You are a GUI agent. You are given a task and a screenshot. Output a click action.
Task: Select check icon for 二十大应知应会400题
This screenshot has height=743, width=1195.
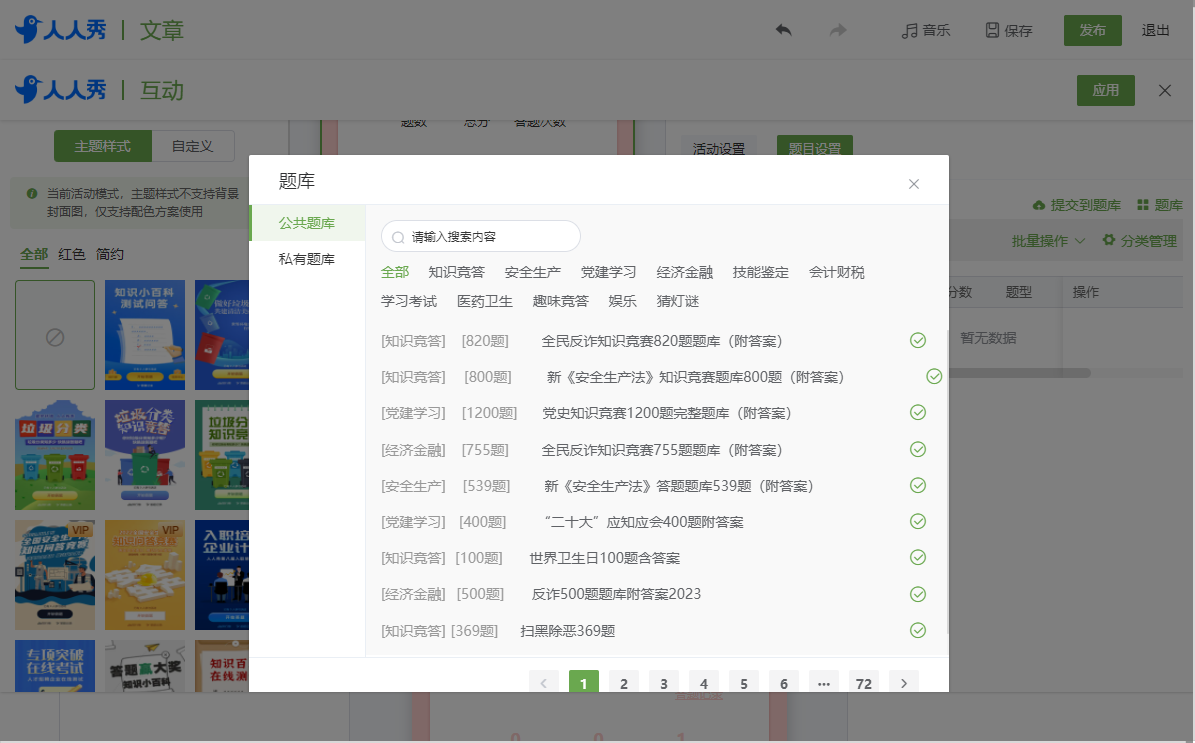pos(918,521)
